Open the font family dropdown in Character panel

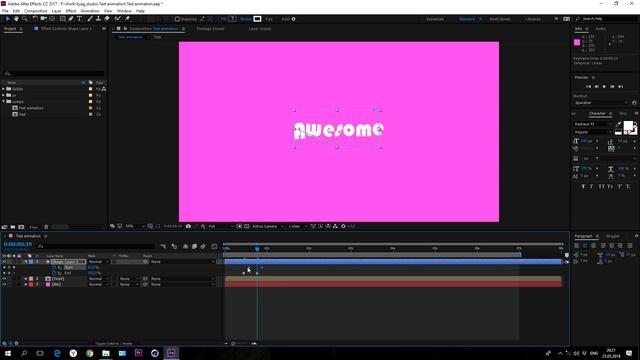pos(593,124)
